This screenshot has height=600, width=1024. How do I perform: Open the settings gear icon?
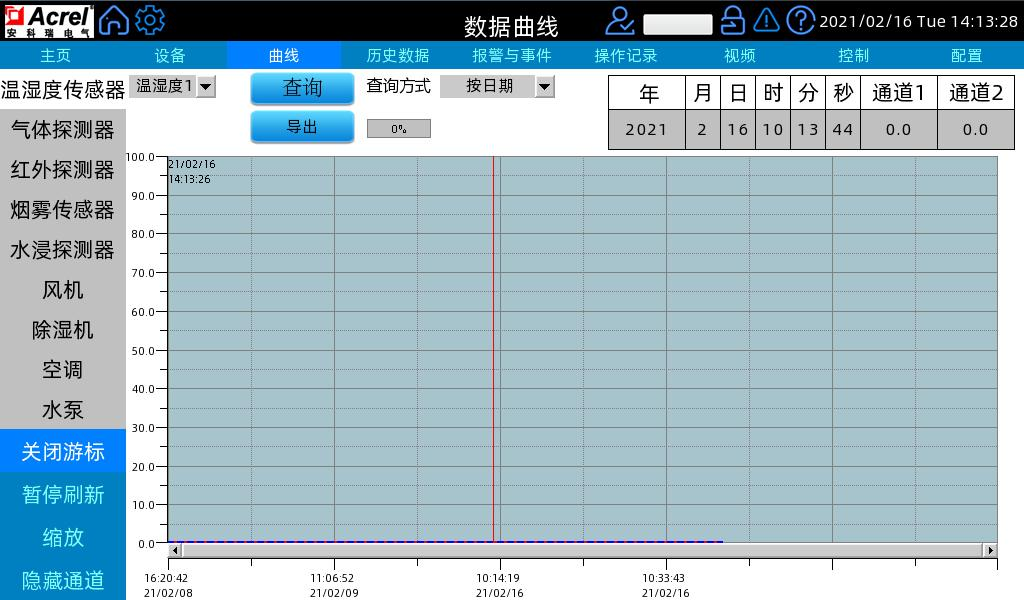[x=150, y=20]
